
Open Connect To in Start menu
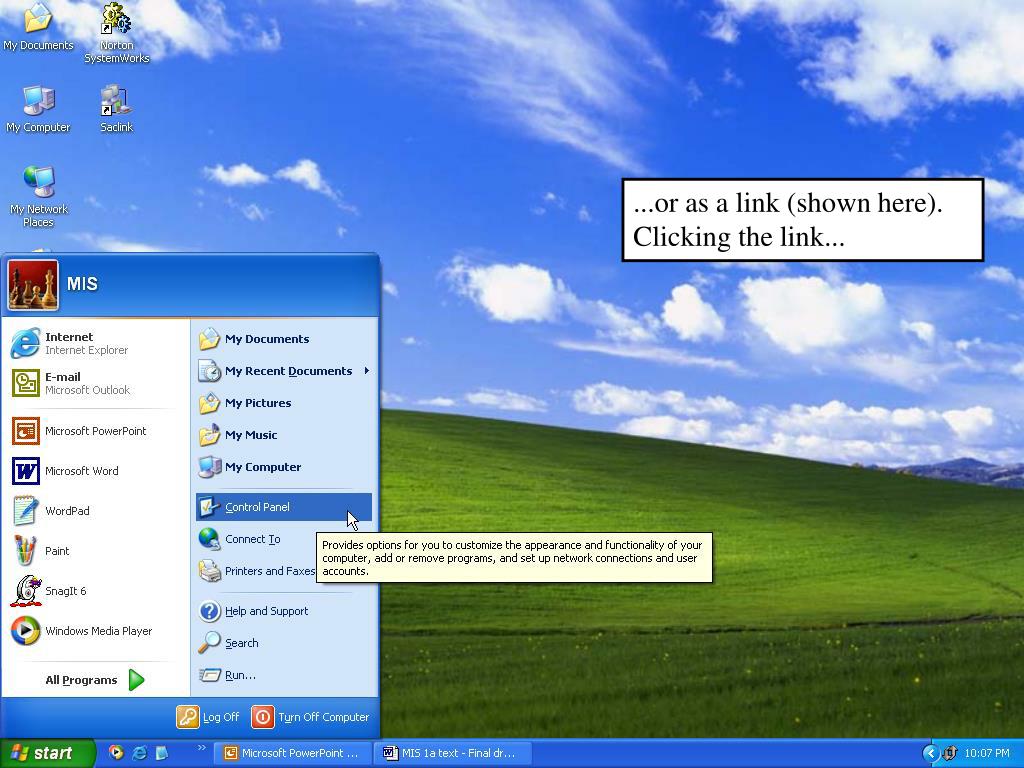(256, 539)
